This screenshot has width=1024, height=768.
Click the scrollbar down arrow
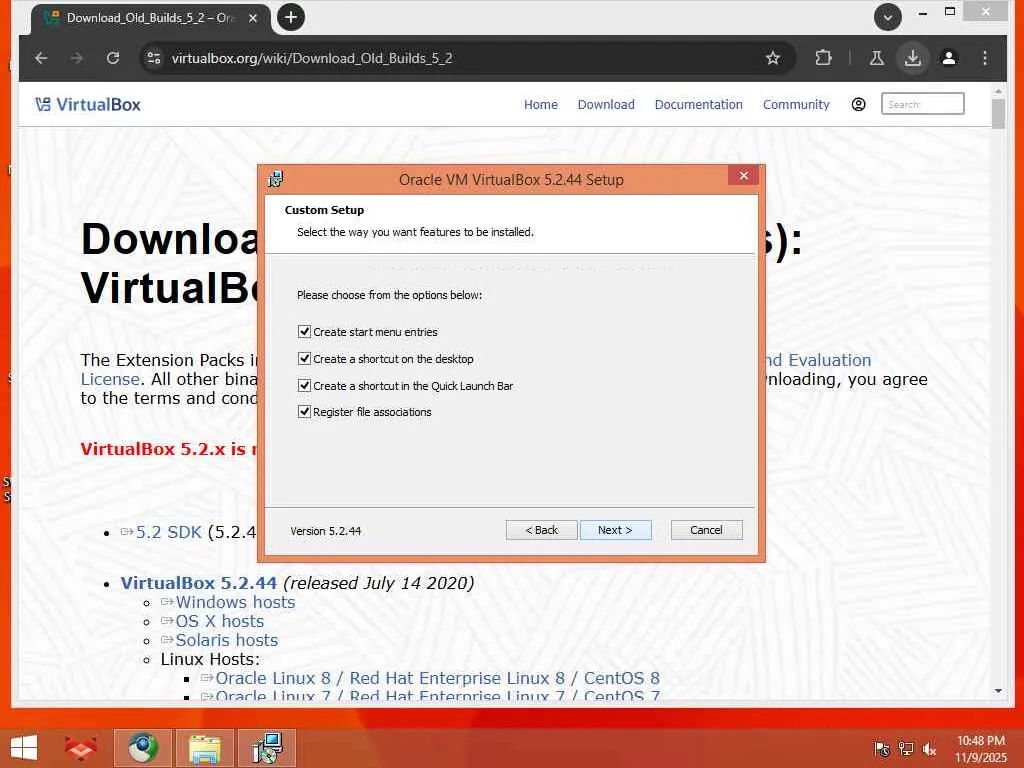pos(998,691)
